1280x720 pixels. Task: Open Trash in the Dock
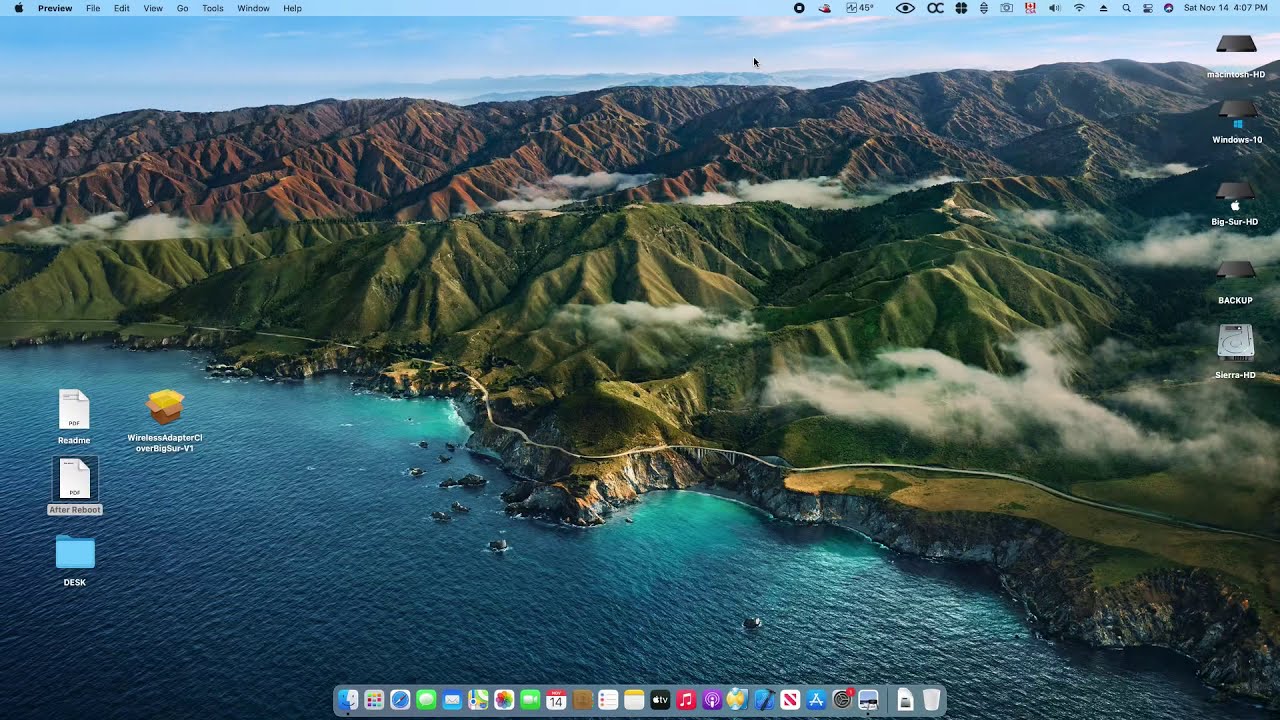tap(931, 700)
